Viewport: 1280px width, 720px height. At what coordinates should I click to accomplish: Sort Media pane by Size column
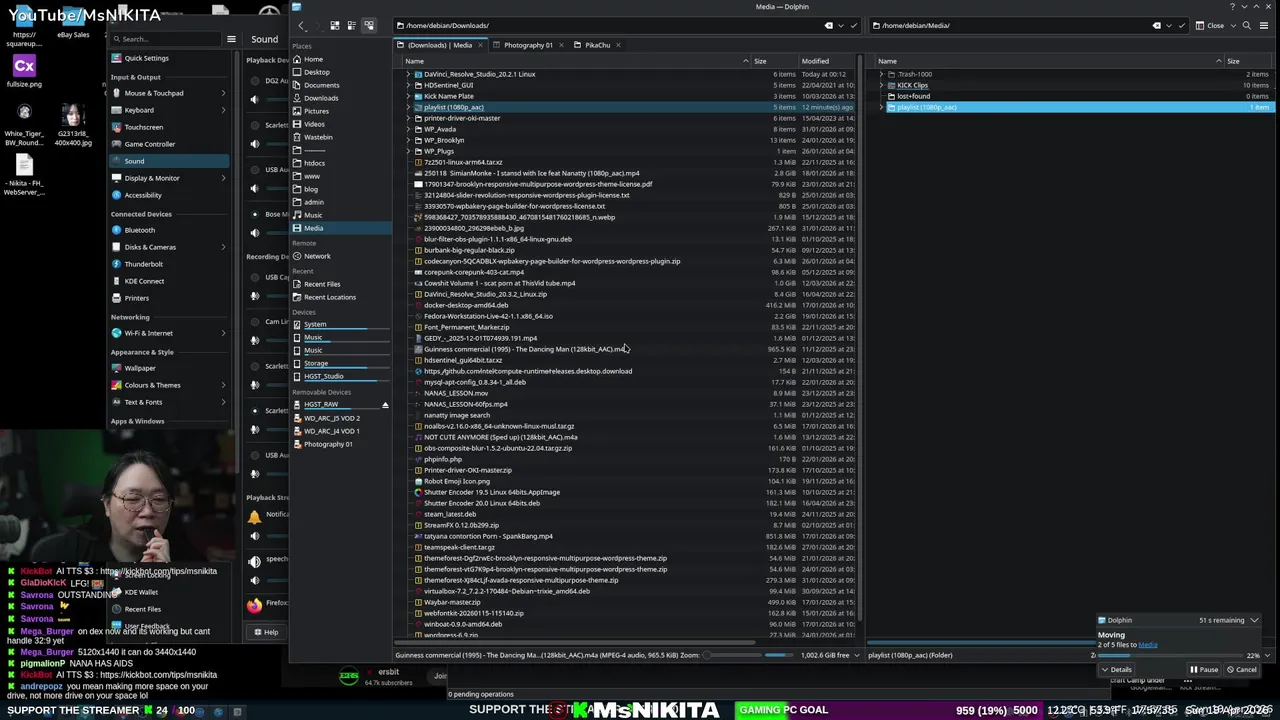tap(1248, 61)
